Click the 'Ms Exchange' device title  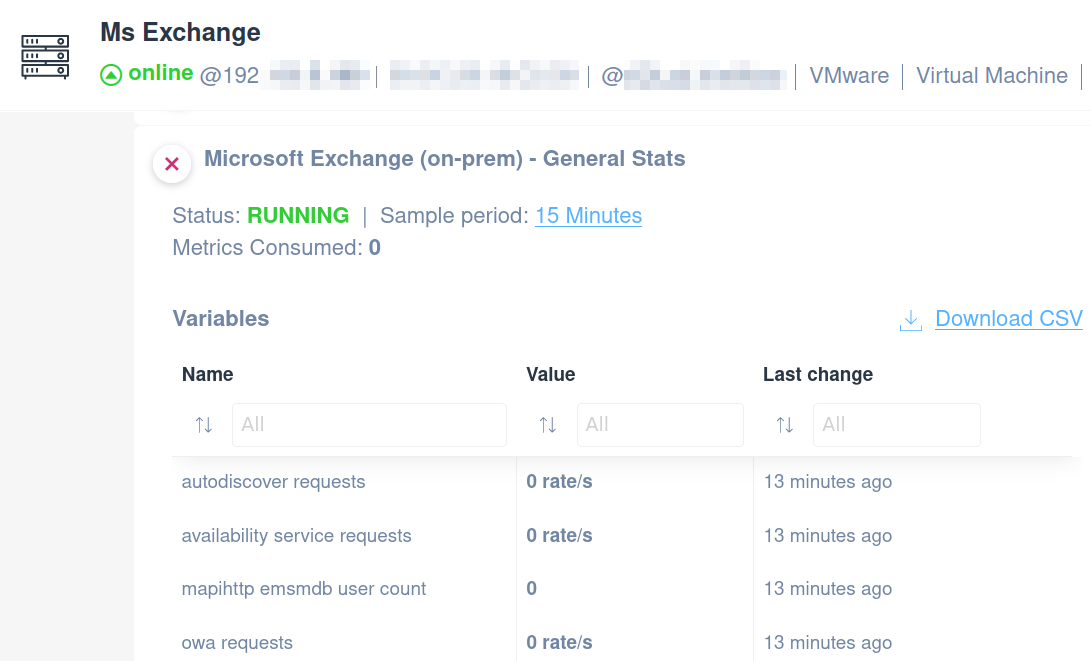click(180, 32)
